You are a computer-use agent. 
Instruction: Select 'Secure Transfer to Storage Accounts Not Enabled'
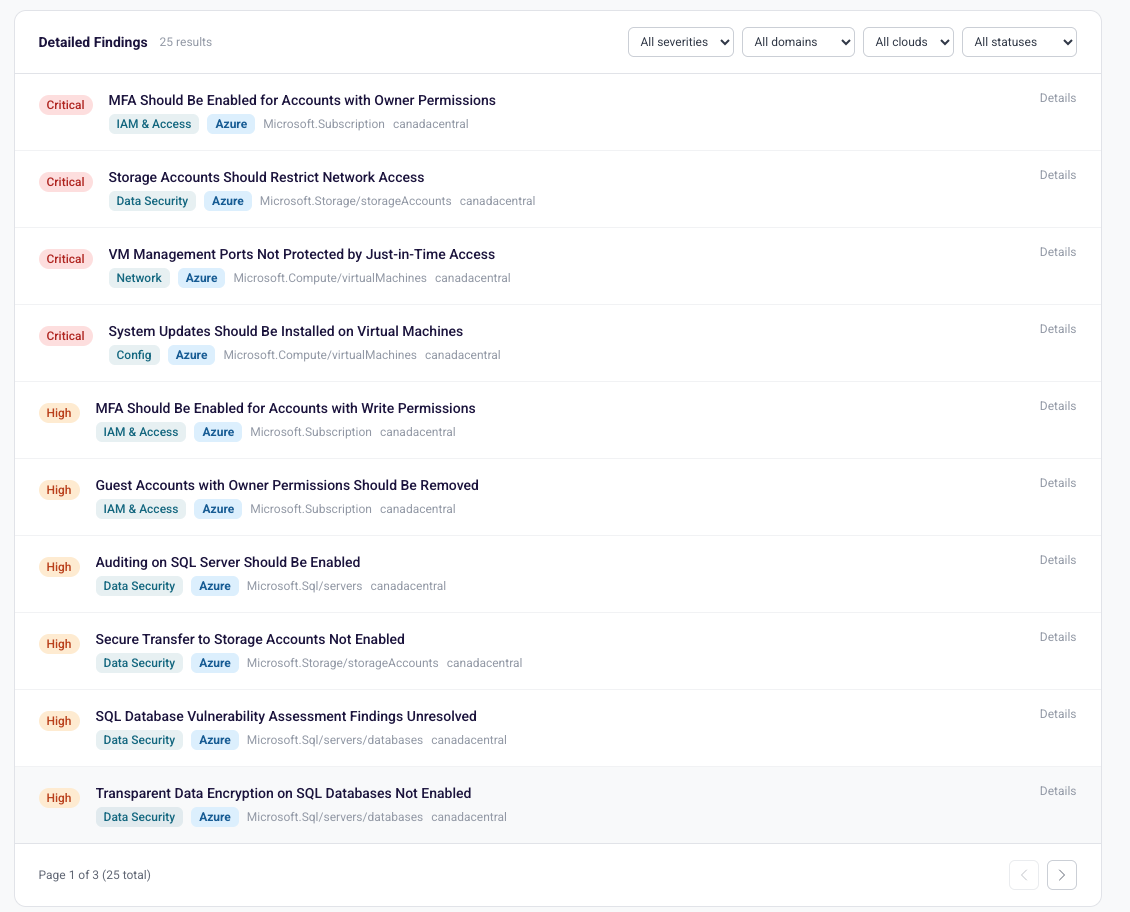250,640
